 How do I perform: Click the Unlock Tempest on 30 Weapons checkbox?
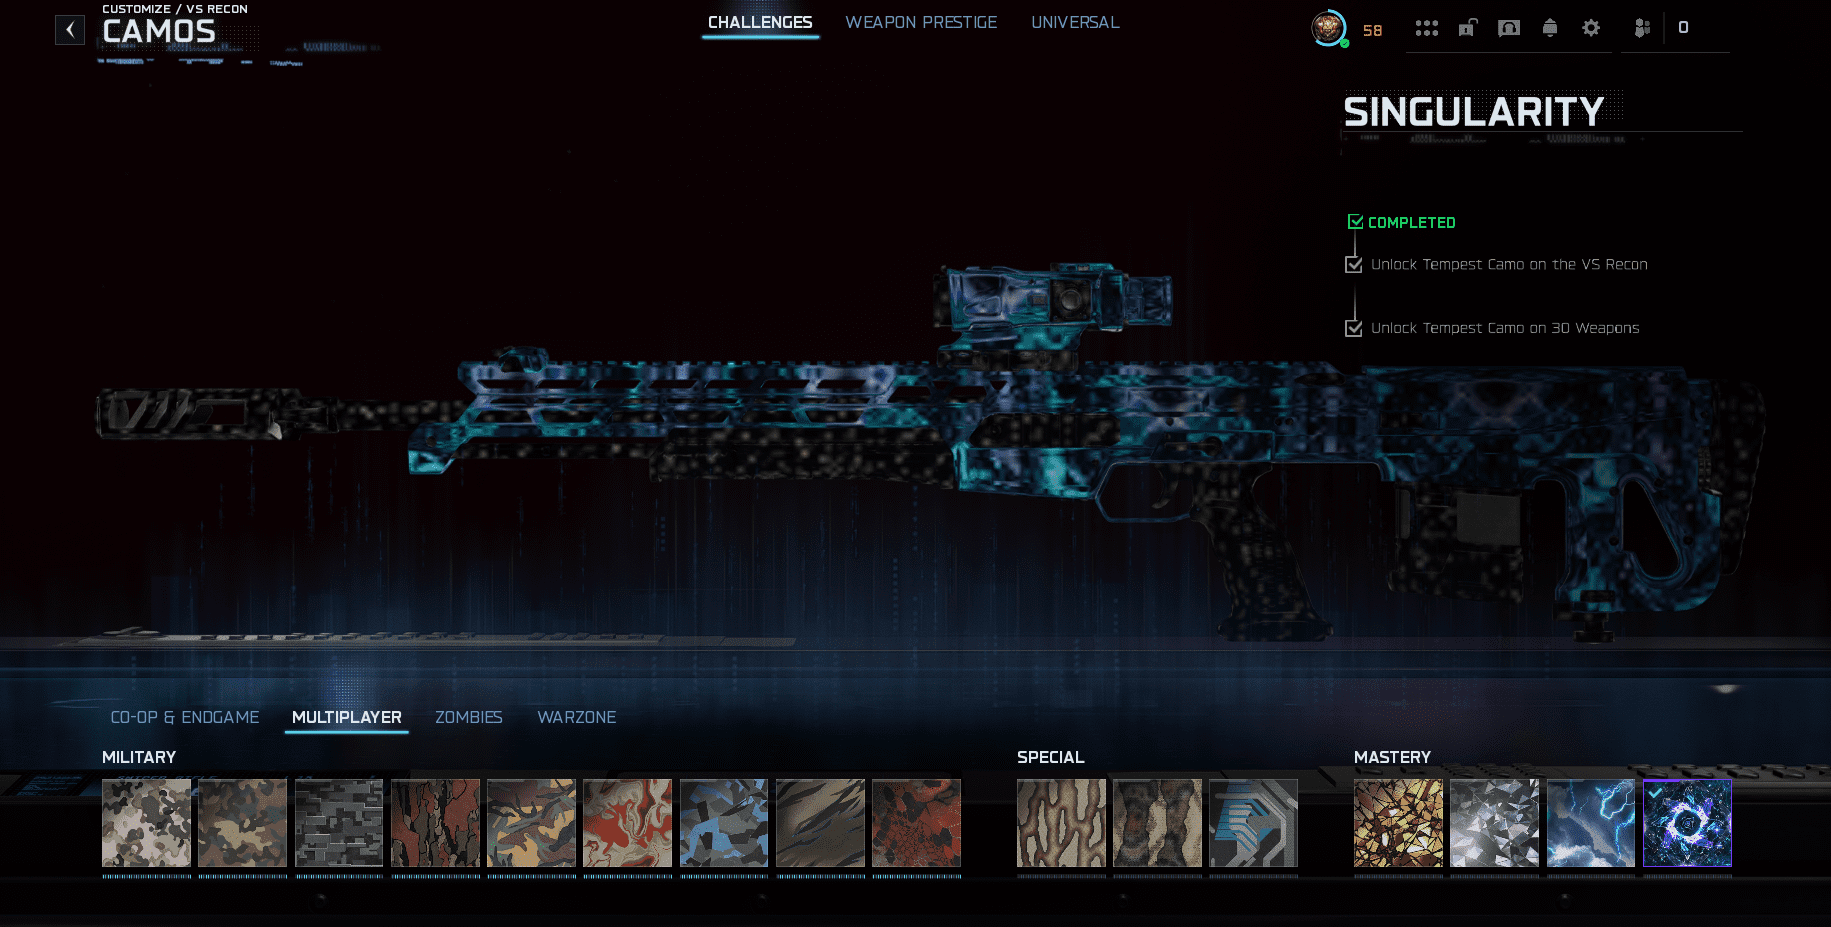pos(1354,329)
